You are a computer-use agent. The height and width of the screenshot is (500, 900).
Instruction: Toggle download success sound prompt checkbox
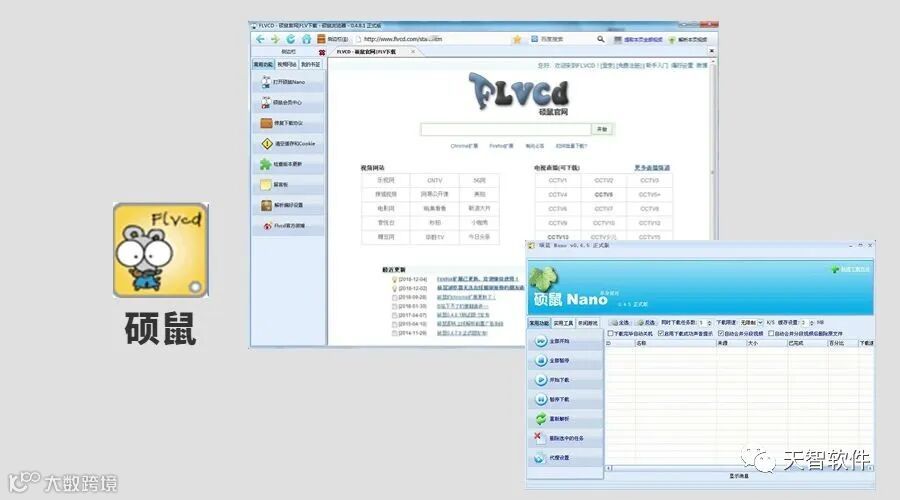tap(661, 334)
